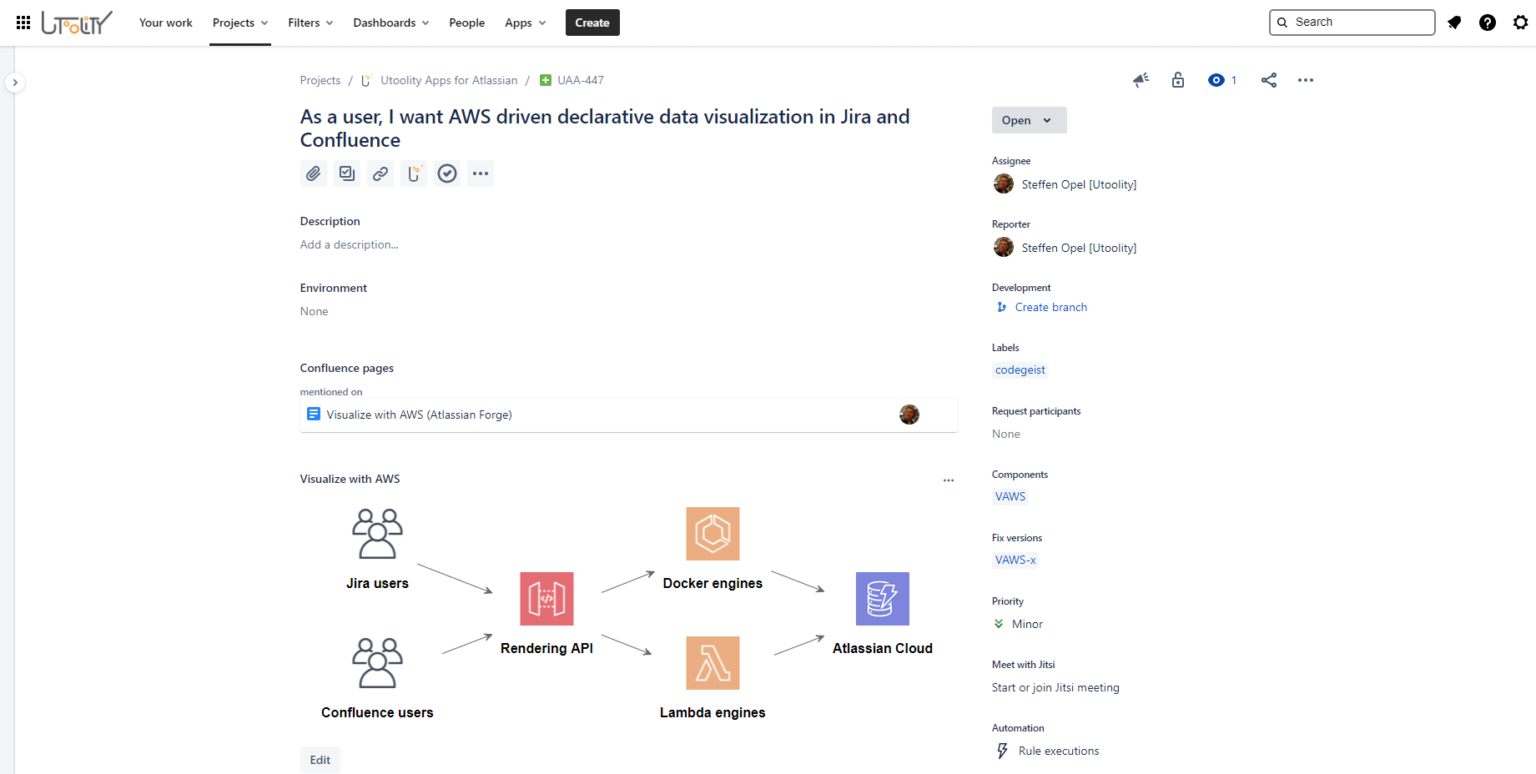
Task: Click the link issue icon
Action: coord(380,173)
